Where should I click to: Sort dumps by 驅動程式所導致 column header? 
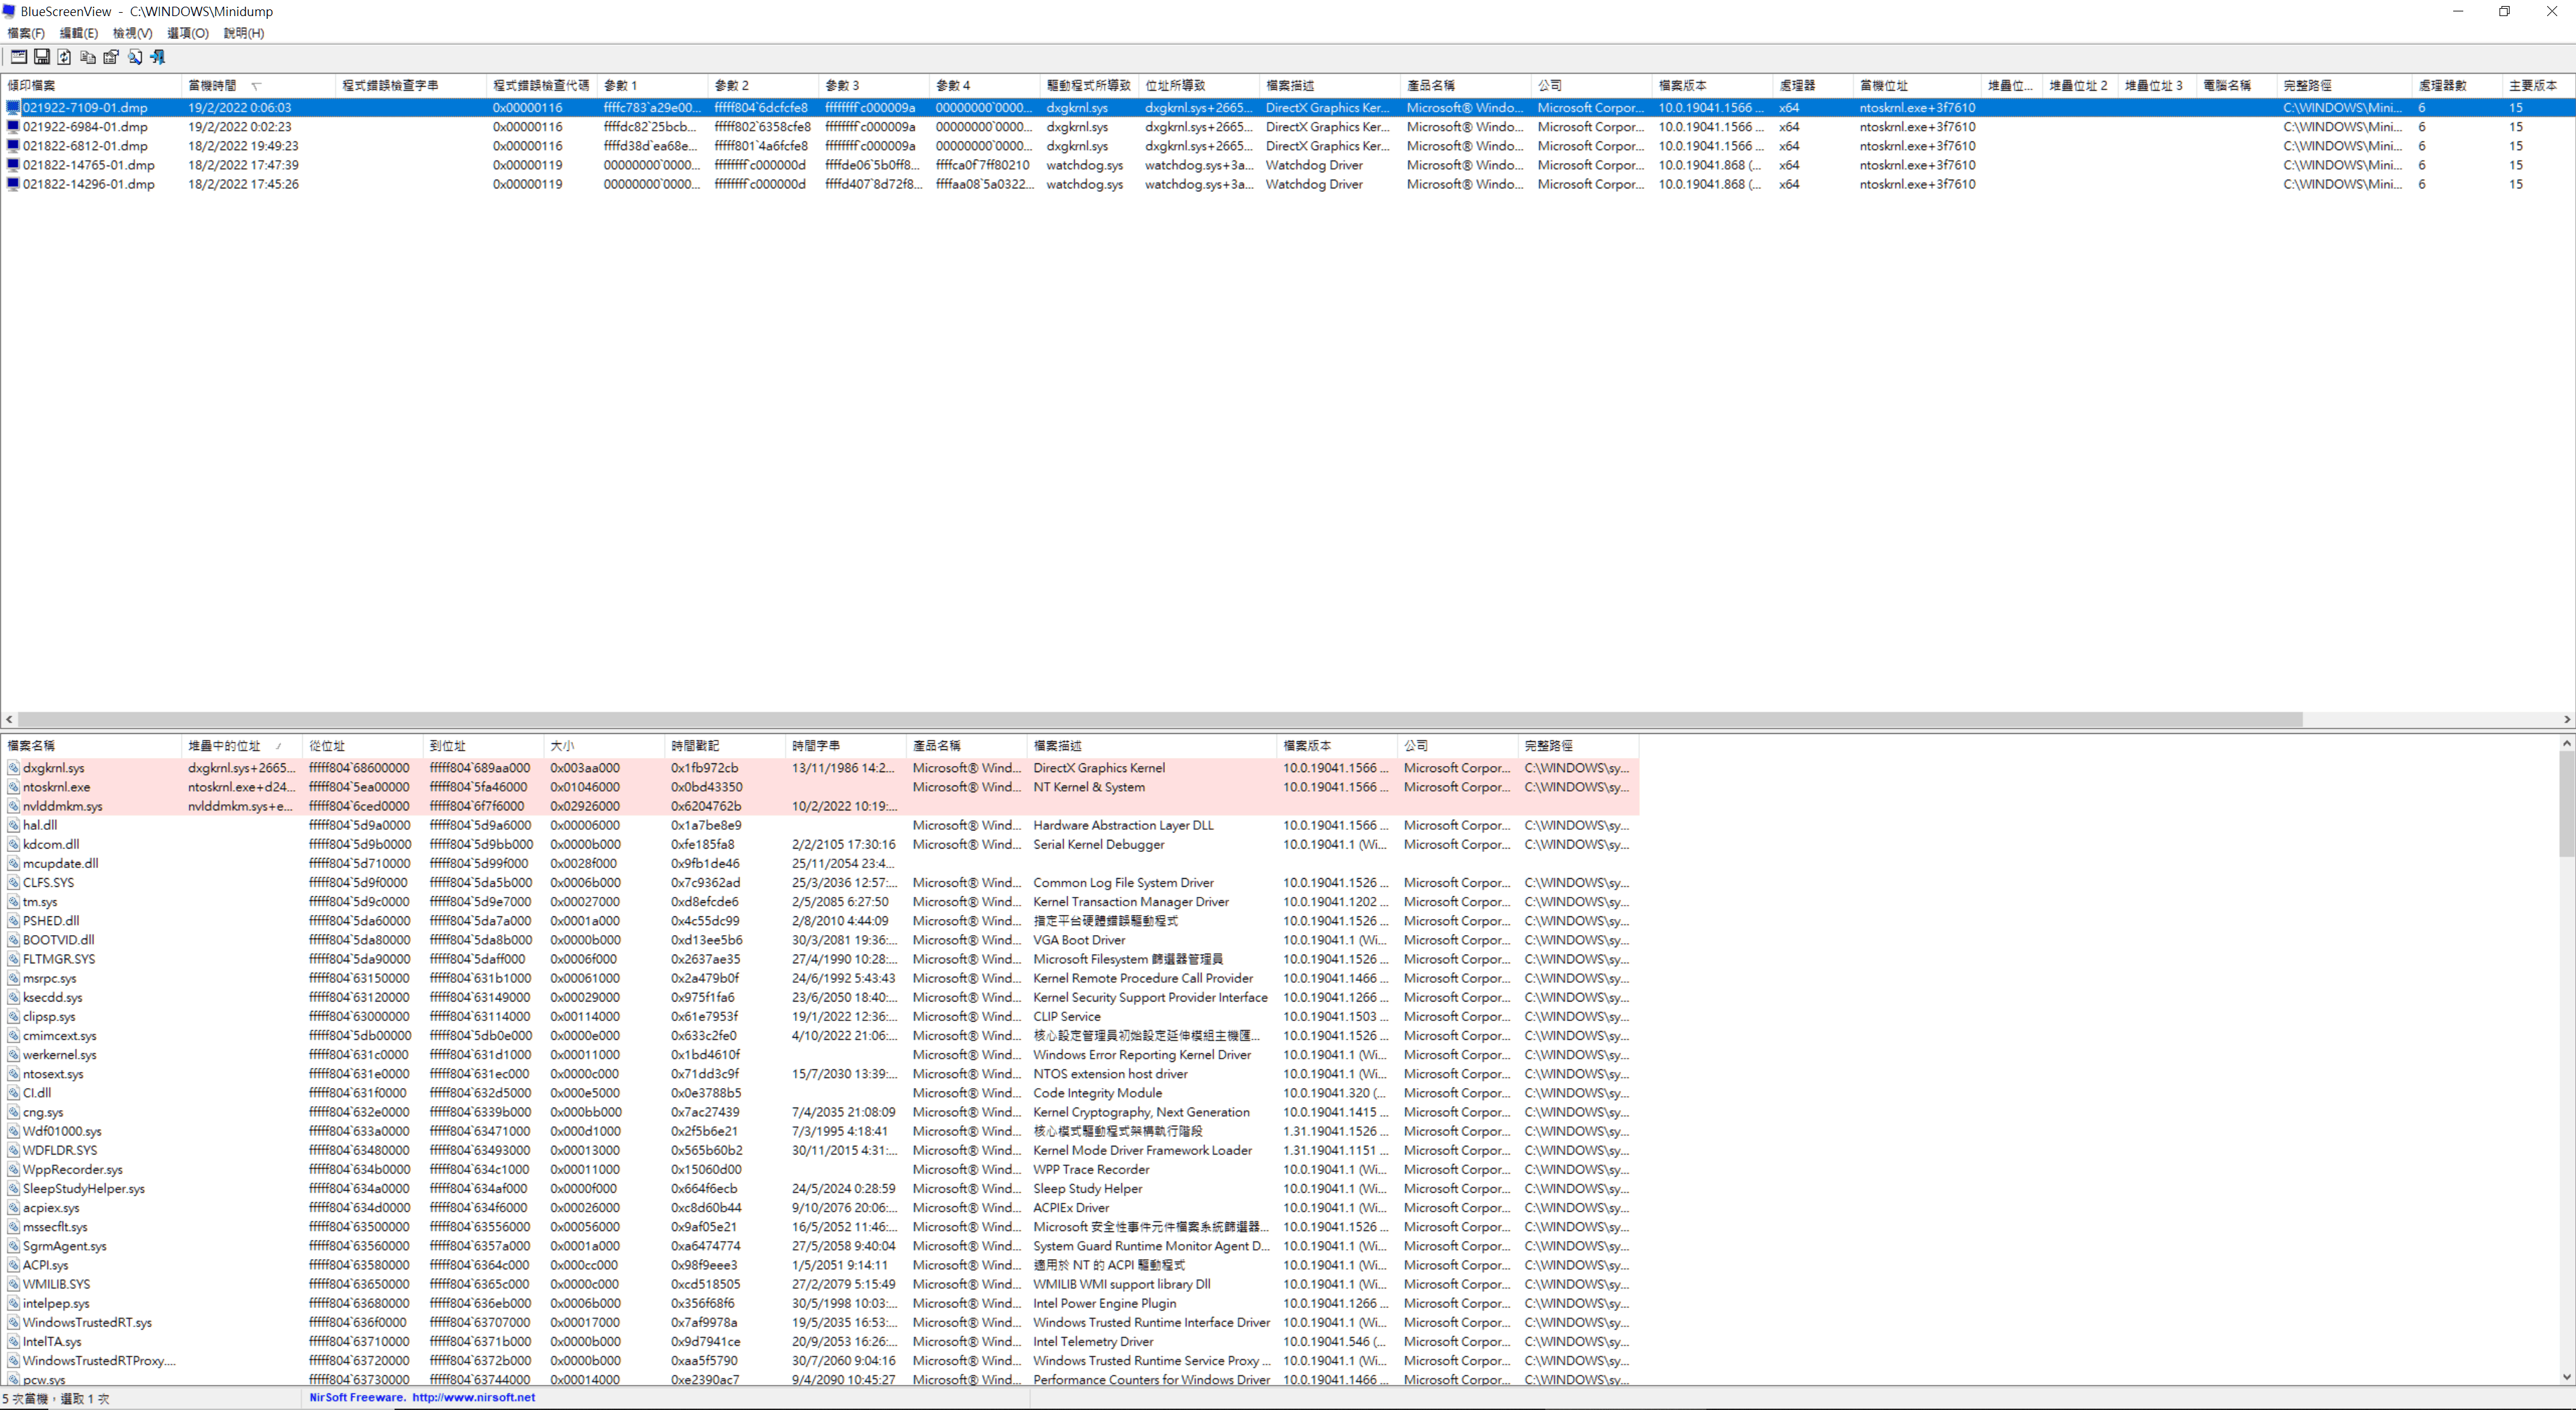[x=1087, y=86]
